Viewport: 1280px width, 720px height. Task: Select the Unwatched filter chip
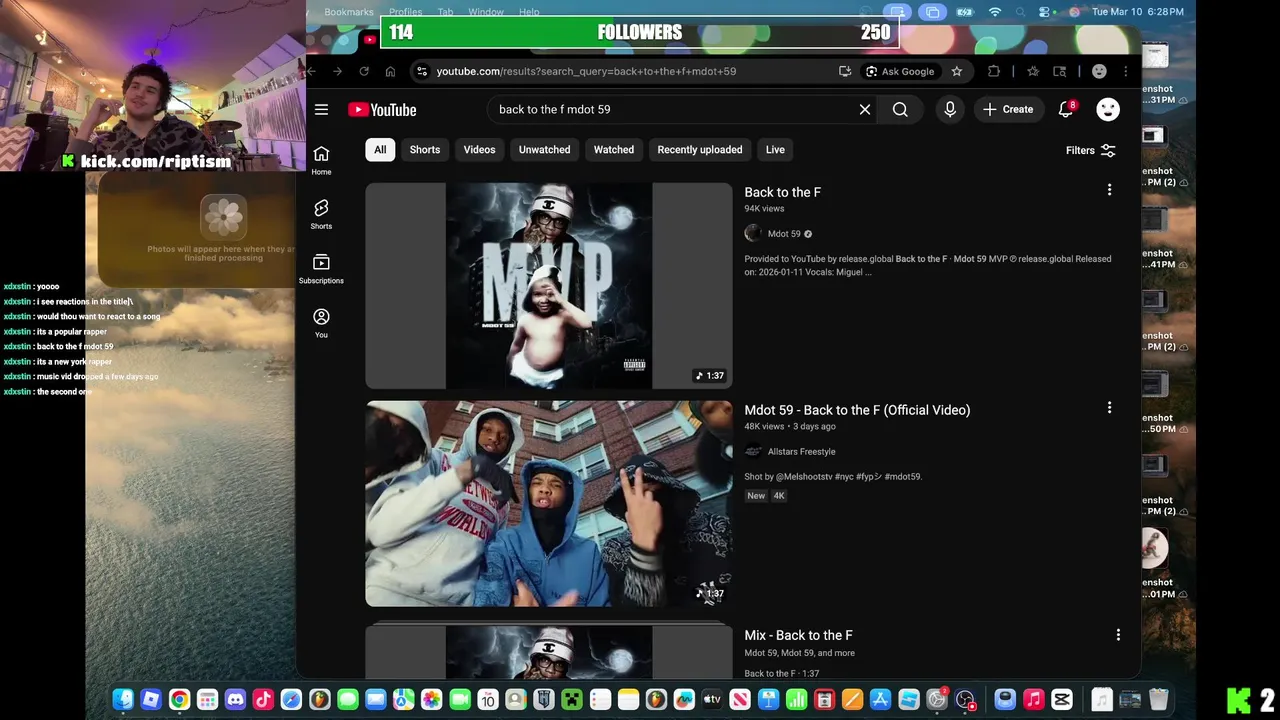pos(545,150)
